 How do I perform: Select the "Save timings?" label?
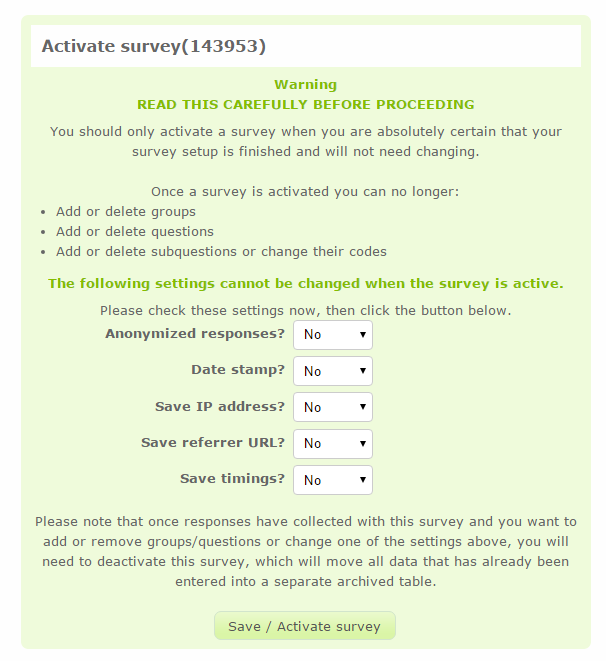[x=232, y=479]
